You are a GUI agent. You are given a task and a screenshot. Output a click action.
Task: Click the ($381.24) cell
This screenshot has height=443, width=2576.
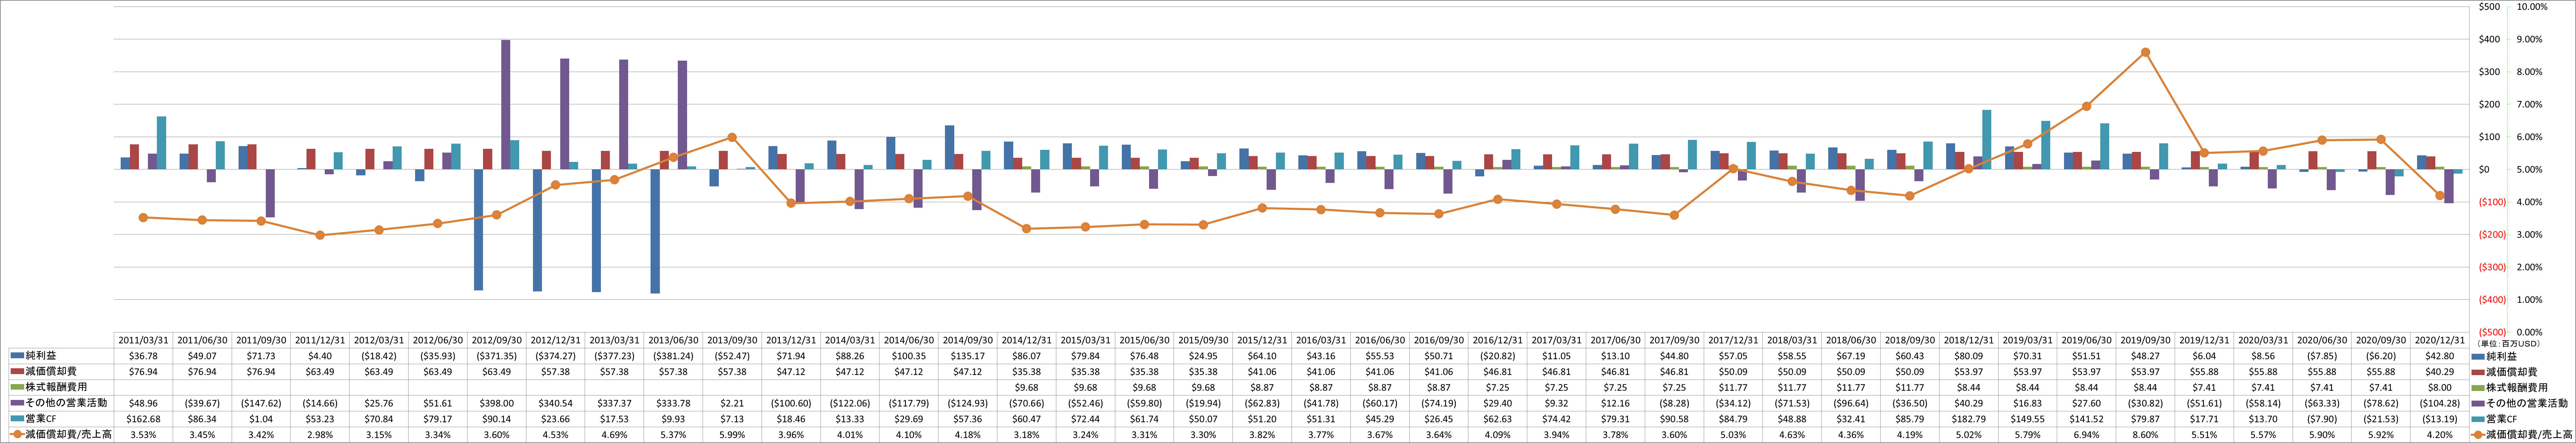click(673, 356)
